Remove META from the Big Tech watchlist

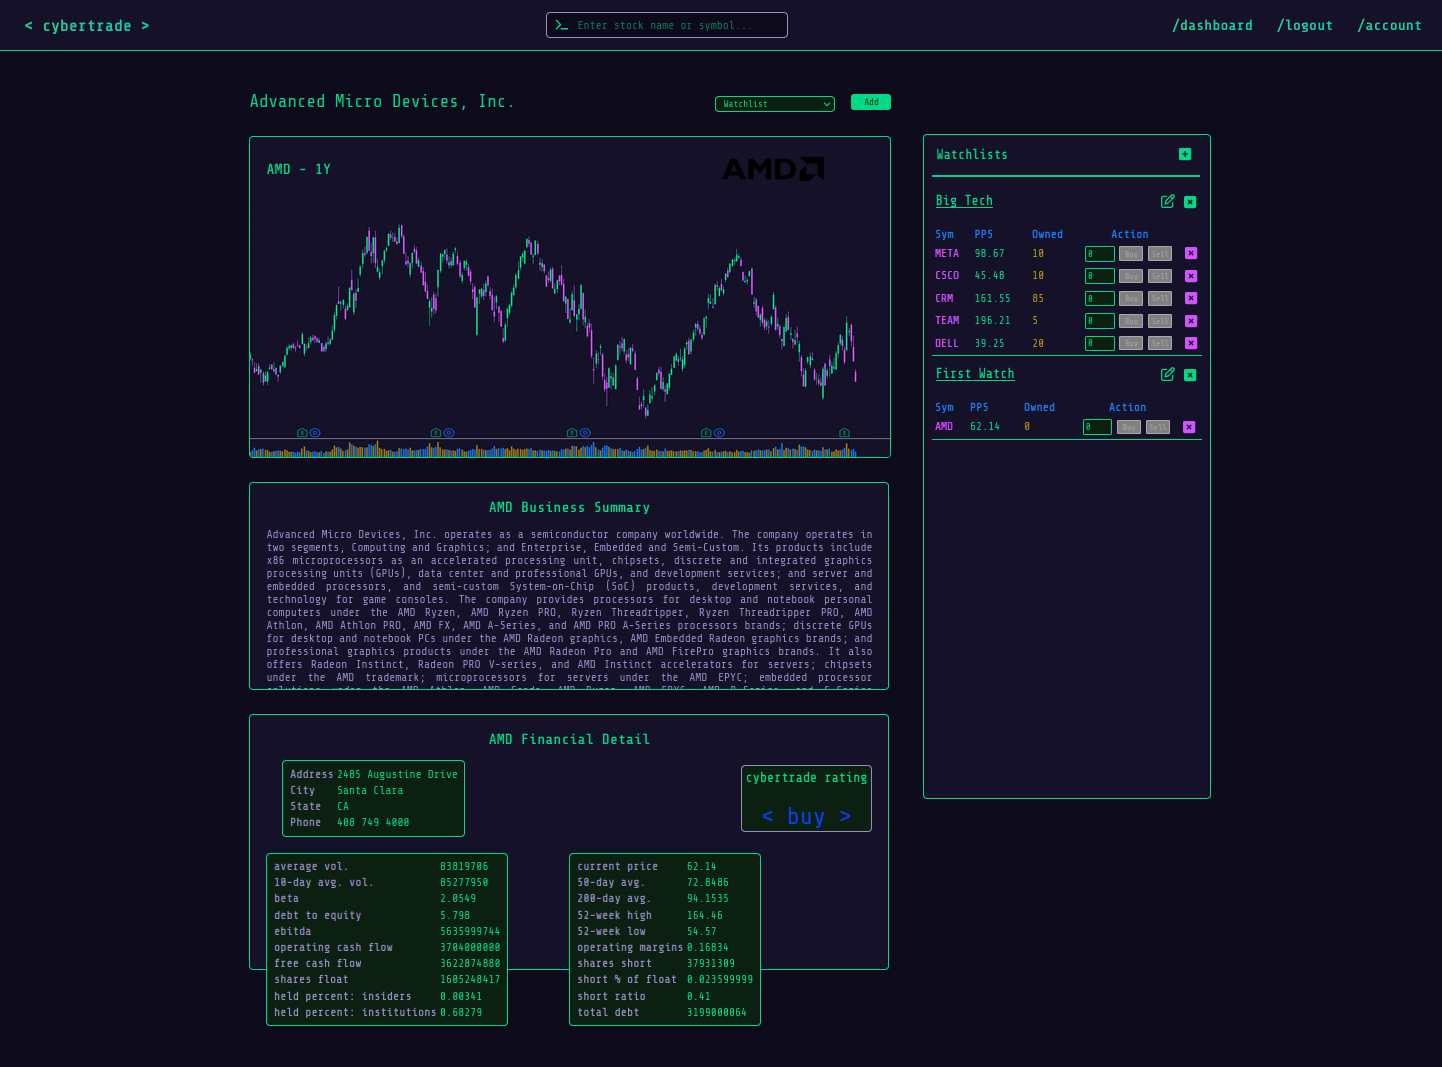[1190, 253]
